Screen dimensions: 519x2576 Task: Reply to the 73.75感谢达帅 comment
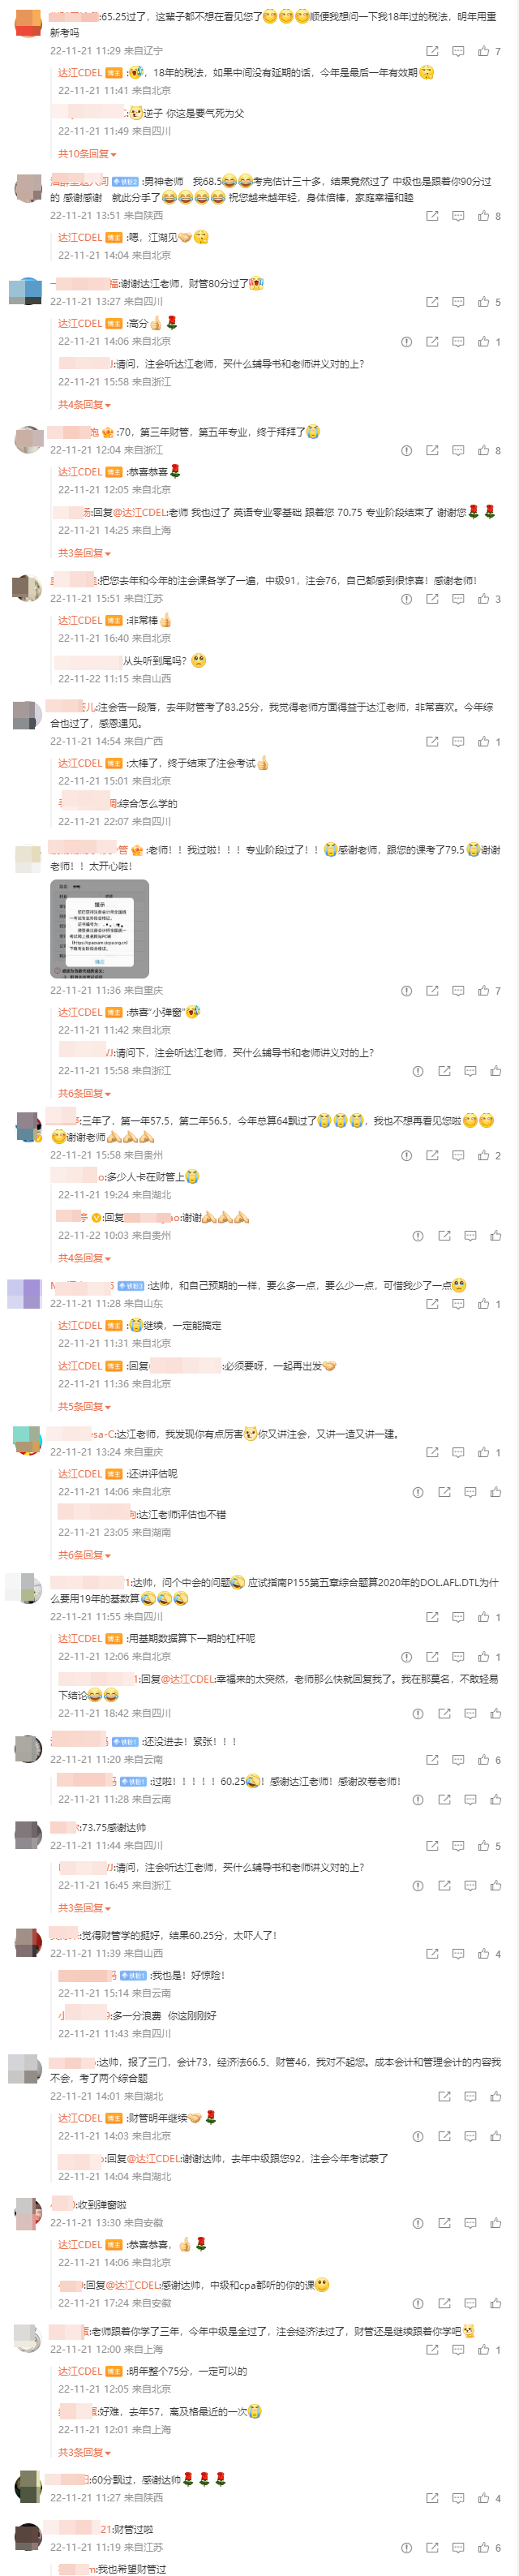pos(458,1846)
